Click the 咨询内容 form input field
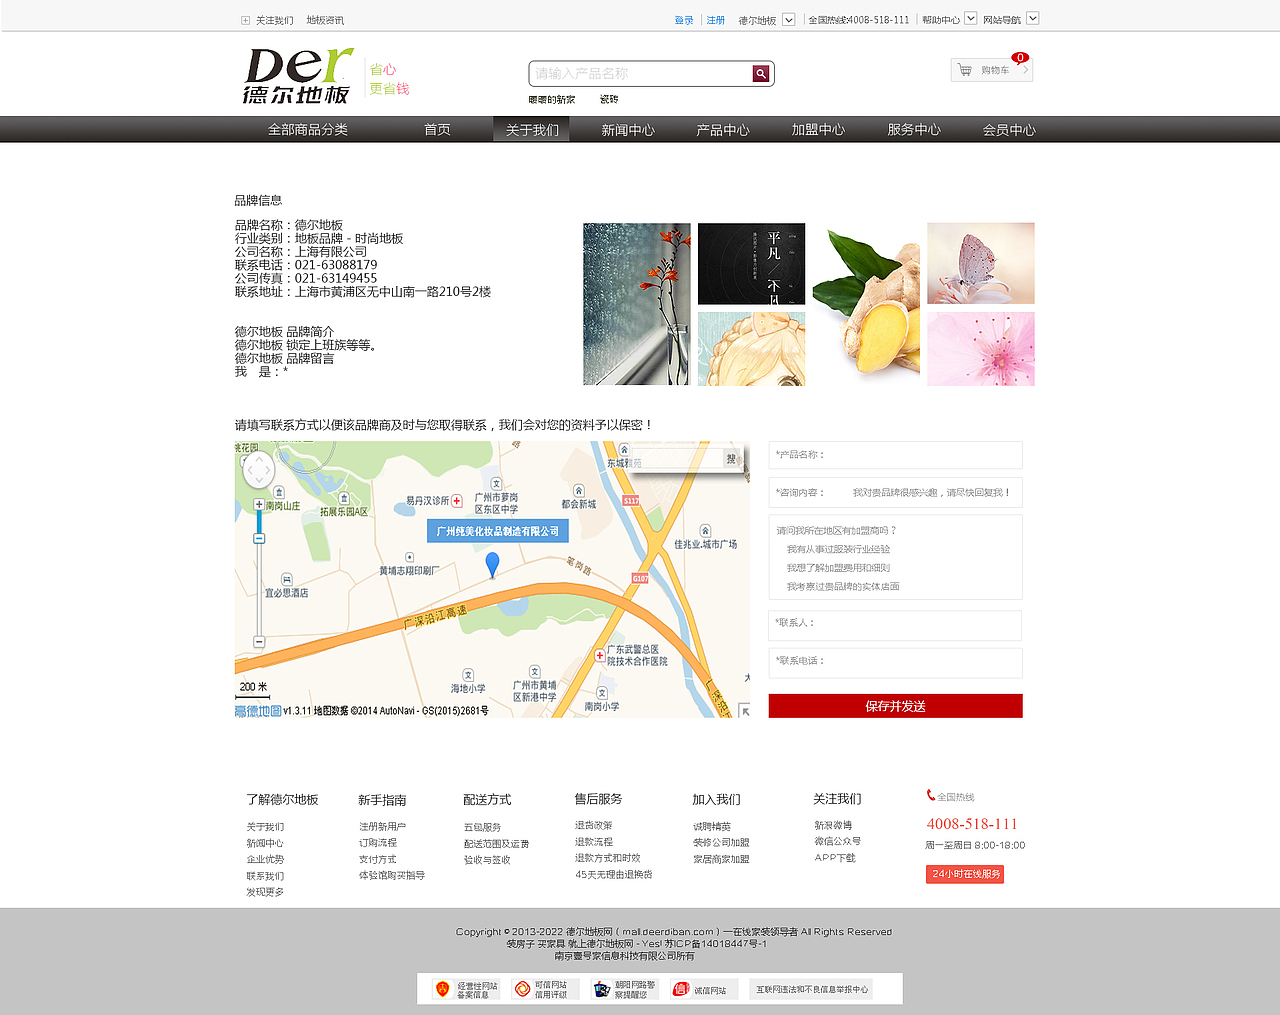The image size is (1280, 1015). point(895,492)
